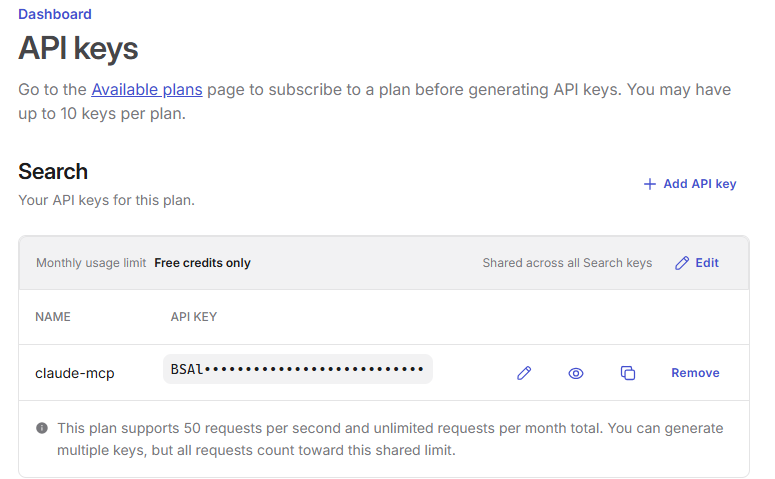Click the Search plan heading
Image resolution: width=775 pixels, height=479 pixels.
[x=53, y=172]
